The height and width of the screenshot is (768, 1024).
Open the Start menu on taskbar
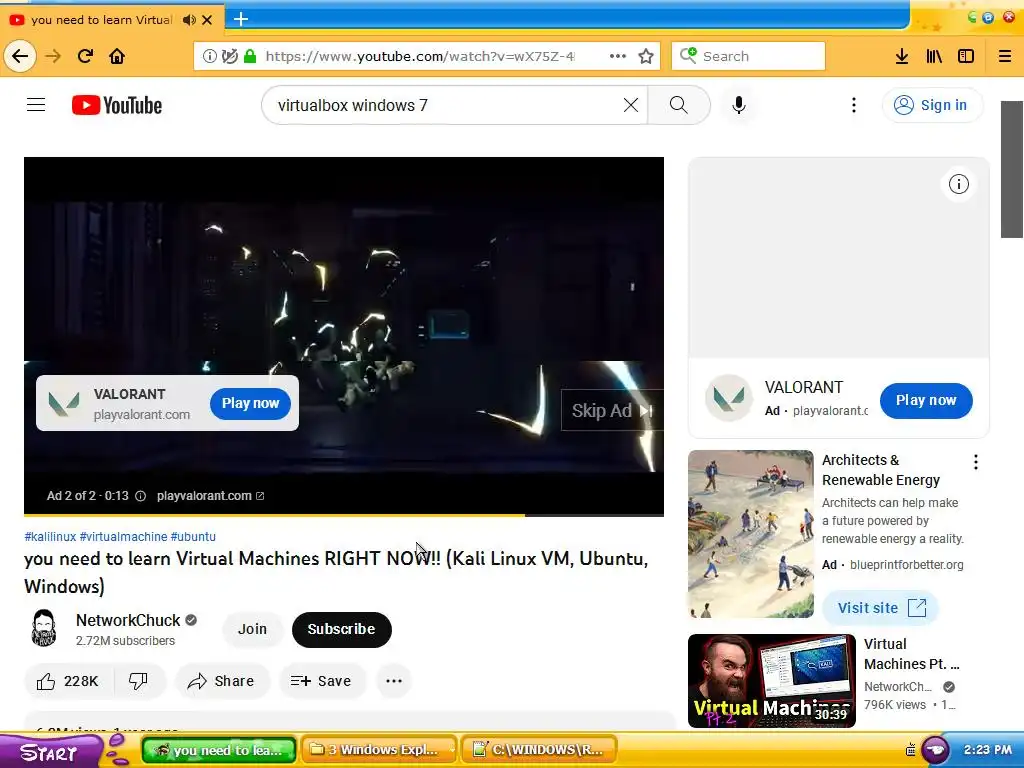point(51,751)
